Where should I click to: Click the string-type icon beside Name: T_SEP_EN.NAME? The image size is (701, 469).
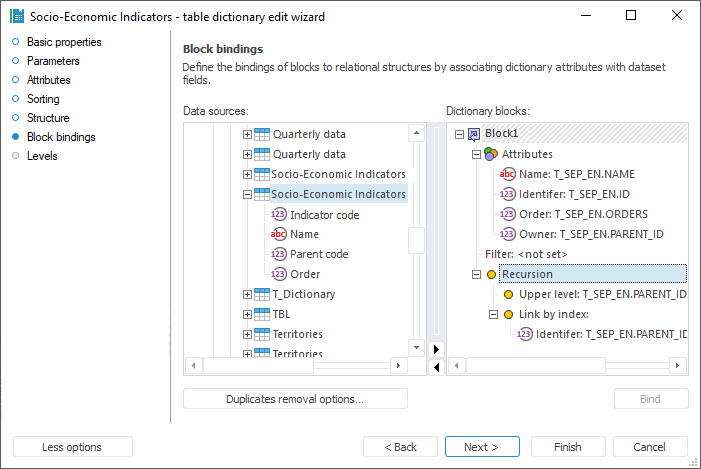click(508, 174)
